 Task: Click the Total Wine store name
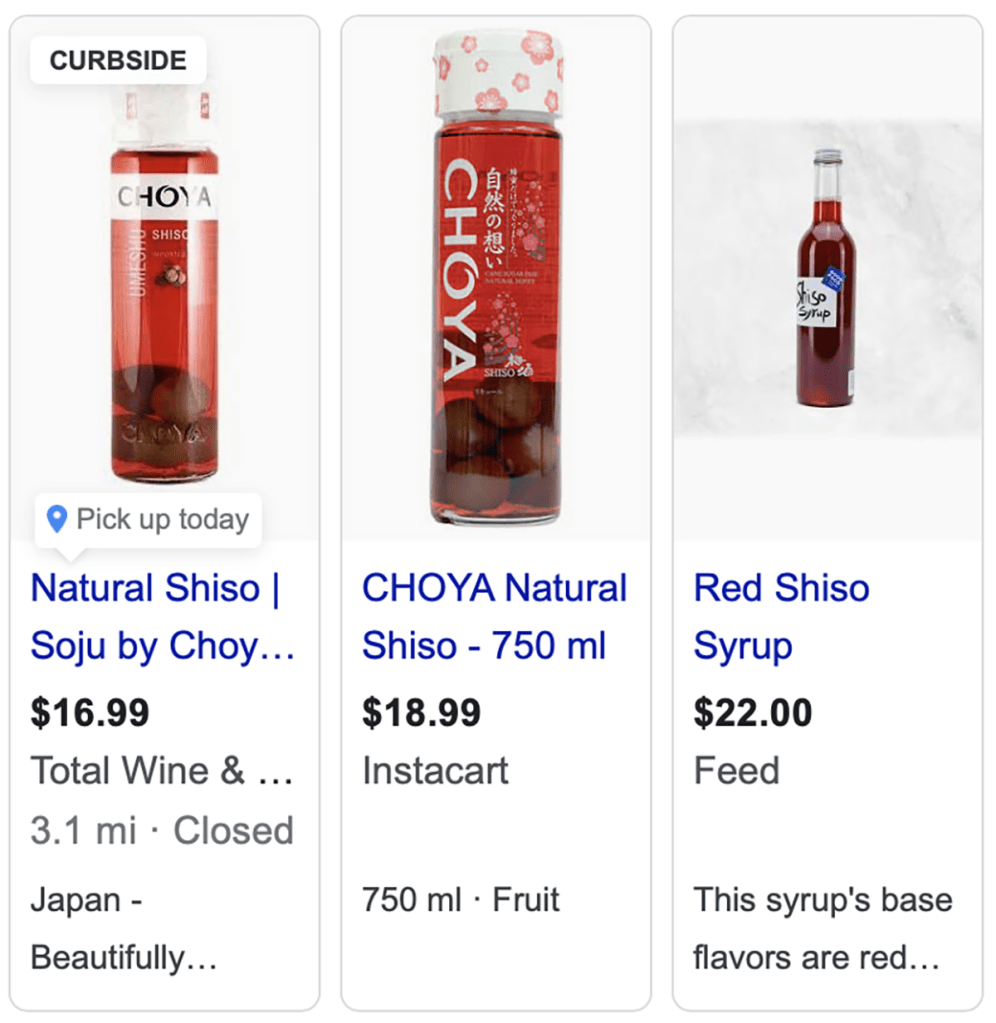pos(162,771)
